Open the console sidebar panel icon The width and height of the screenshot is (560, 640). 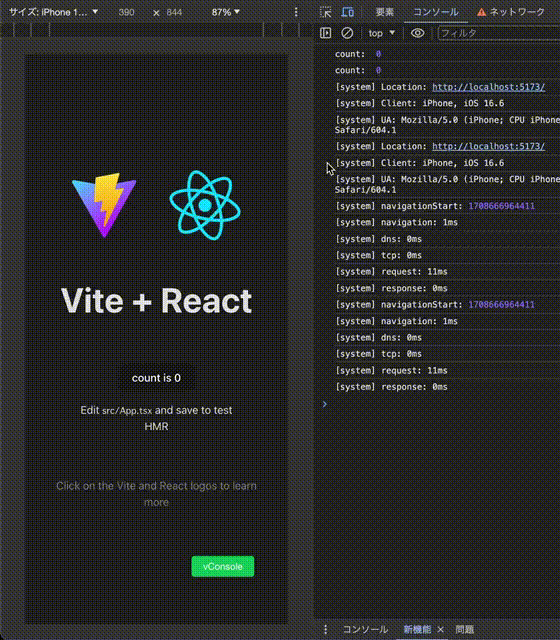click(325, 33)
